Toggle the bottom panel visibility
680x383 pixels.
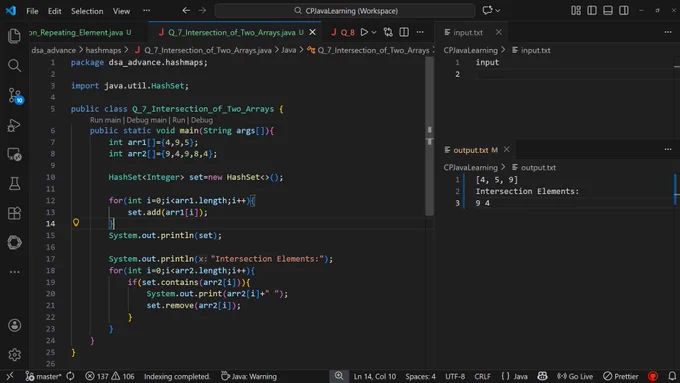pyautogui.click(x=608, y=10)
